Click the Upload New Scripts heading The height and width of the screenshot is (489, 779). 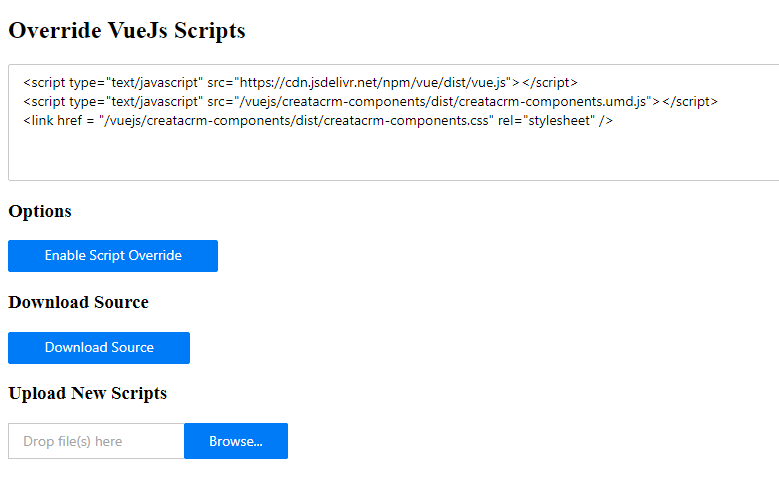87,393
